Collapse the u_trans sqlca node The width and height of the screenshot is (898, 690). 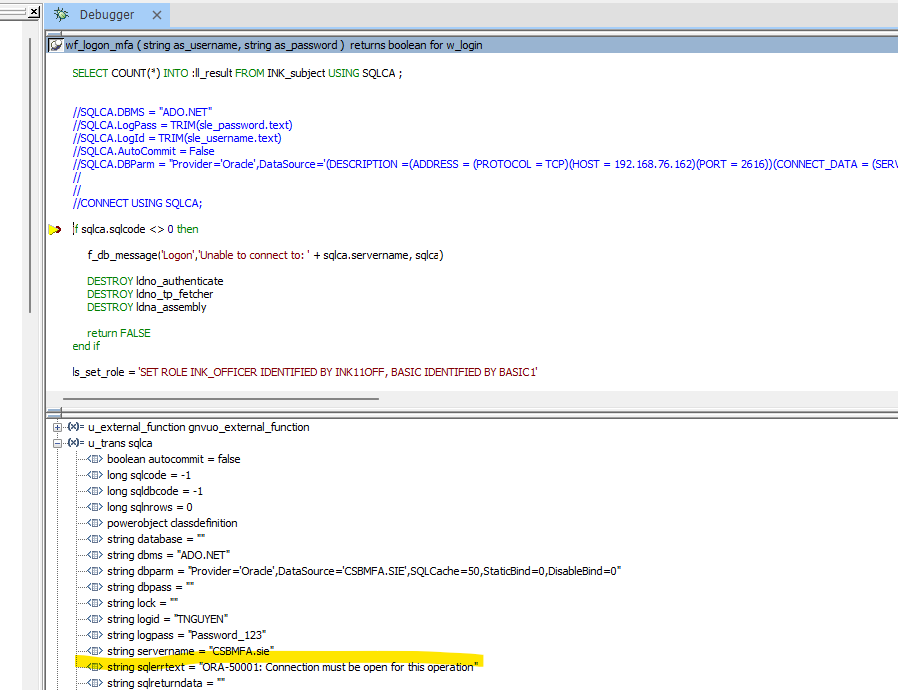point(57,443)
